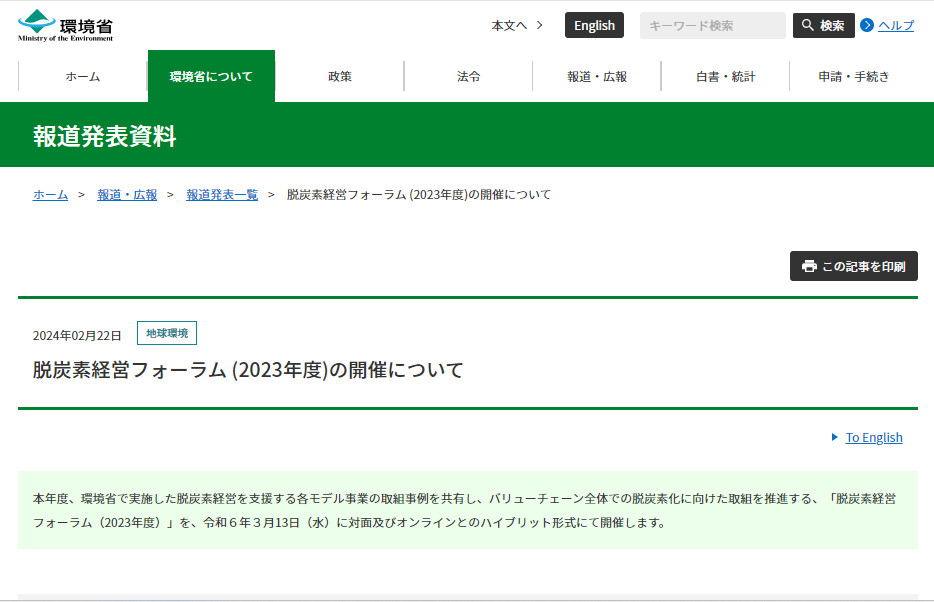Click the ヘルプ help link
The height and width of the screenshot is (602, 934).
coord(895,25)
